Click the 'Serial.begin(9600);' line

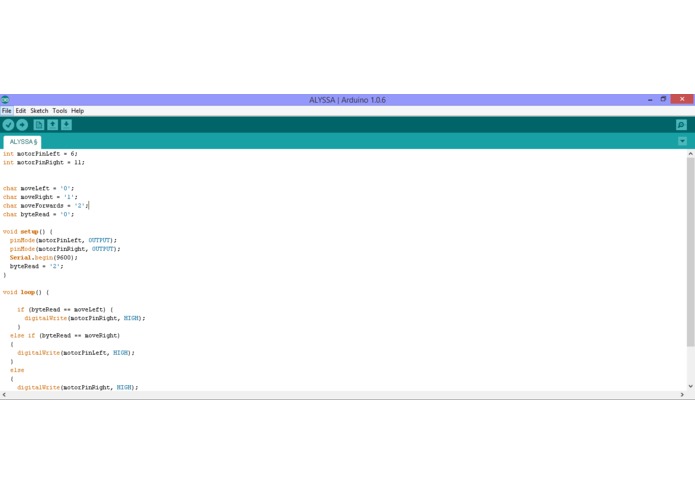43,257
